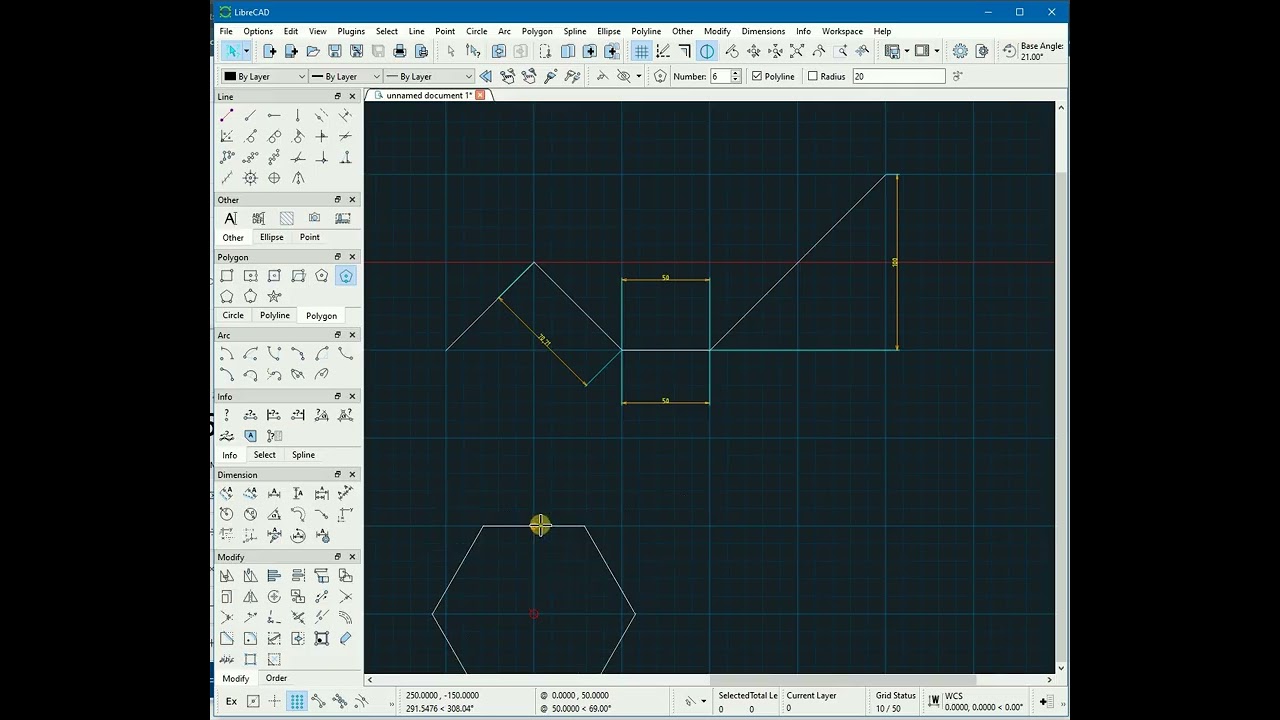The height and width of the screenshot is (720, 1280).
Task: Toggle Snap on Endpoints button
Action: pos(319,702)
